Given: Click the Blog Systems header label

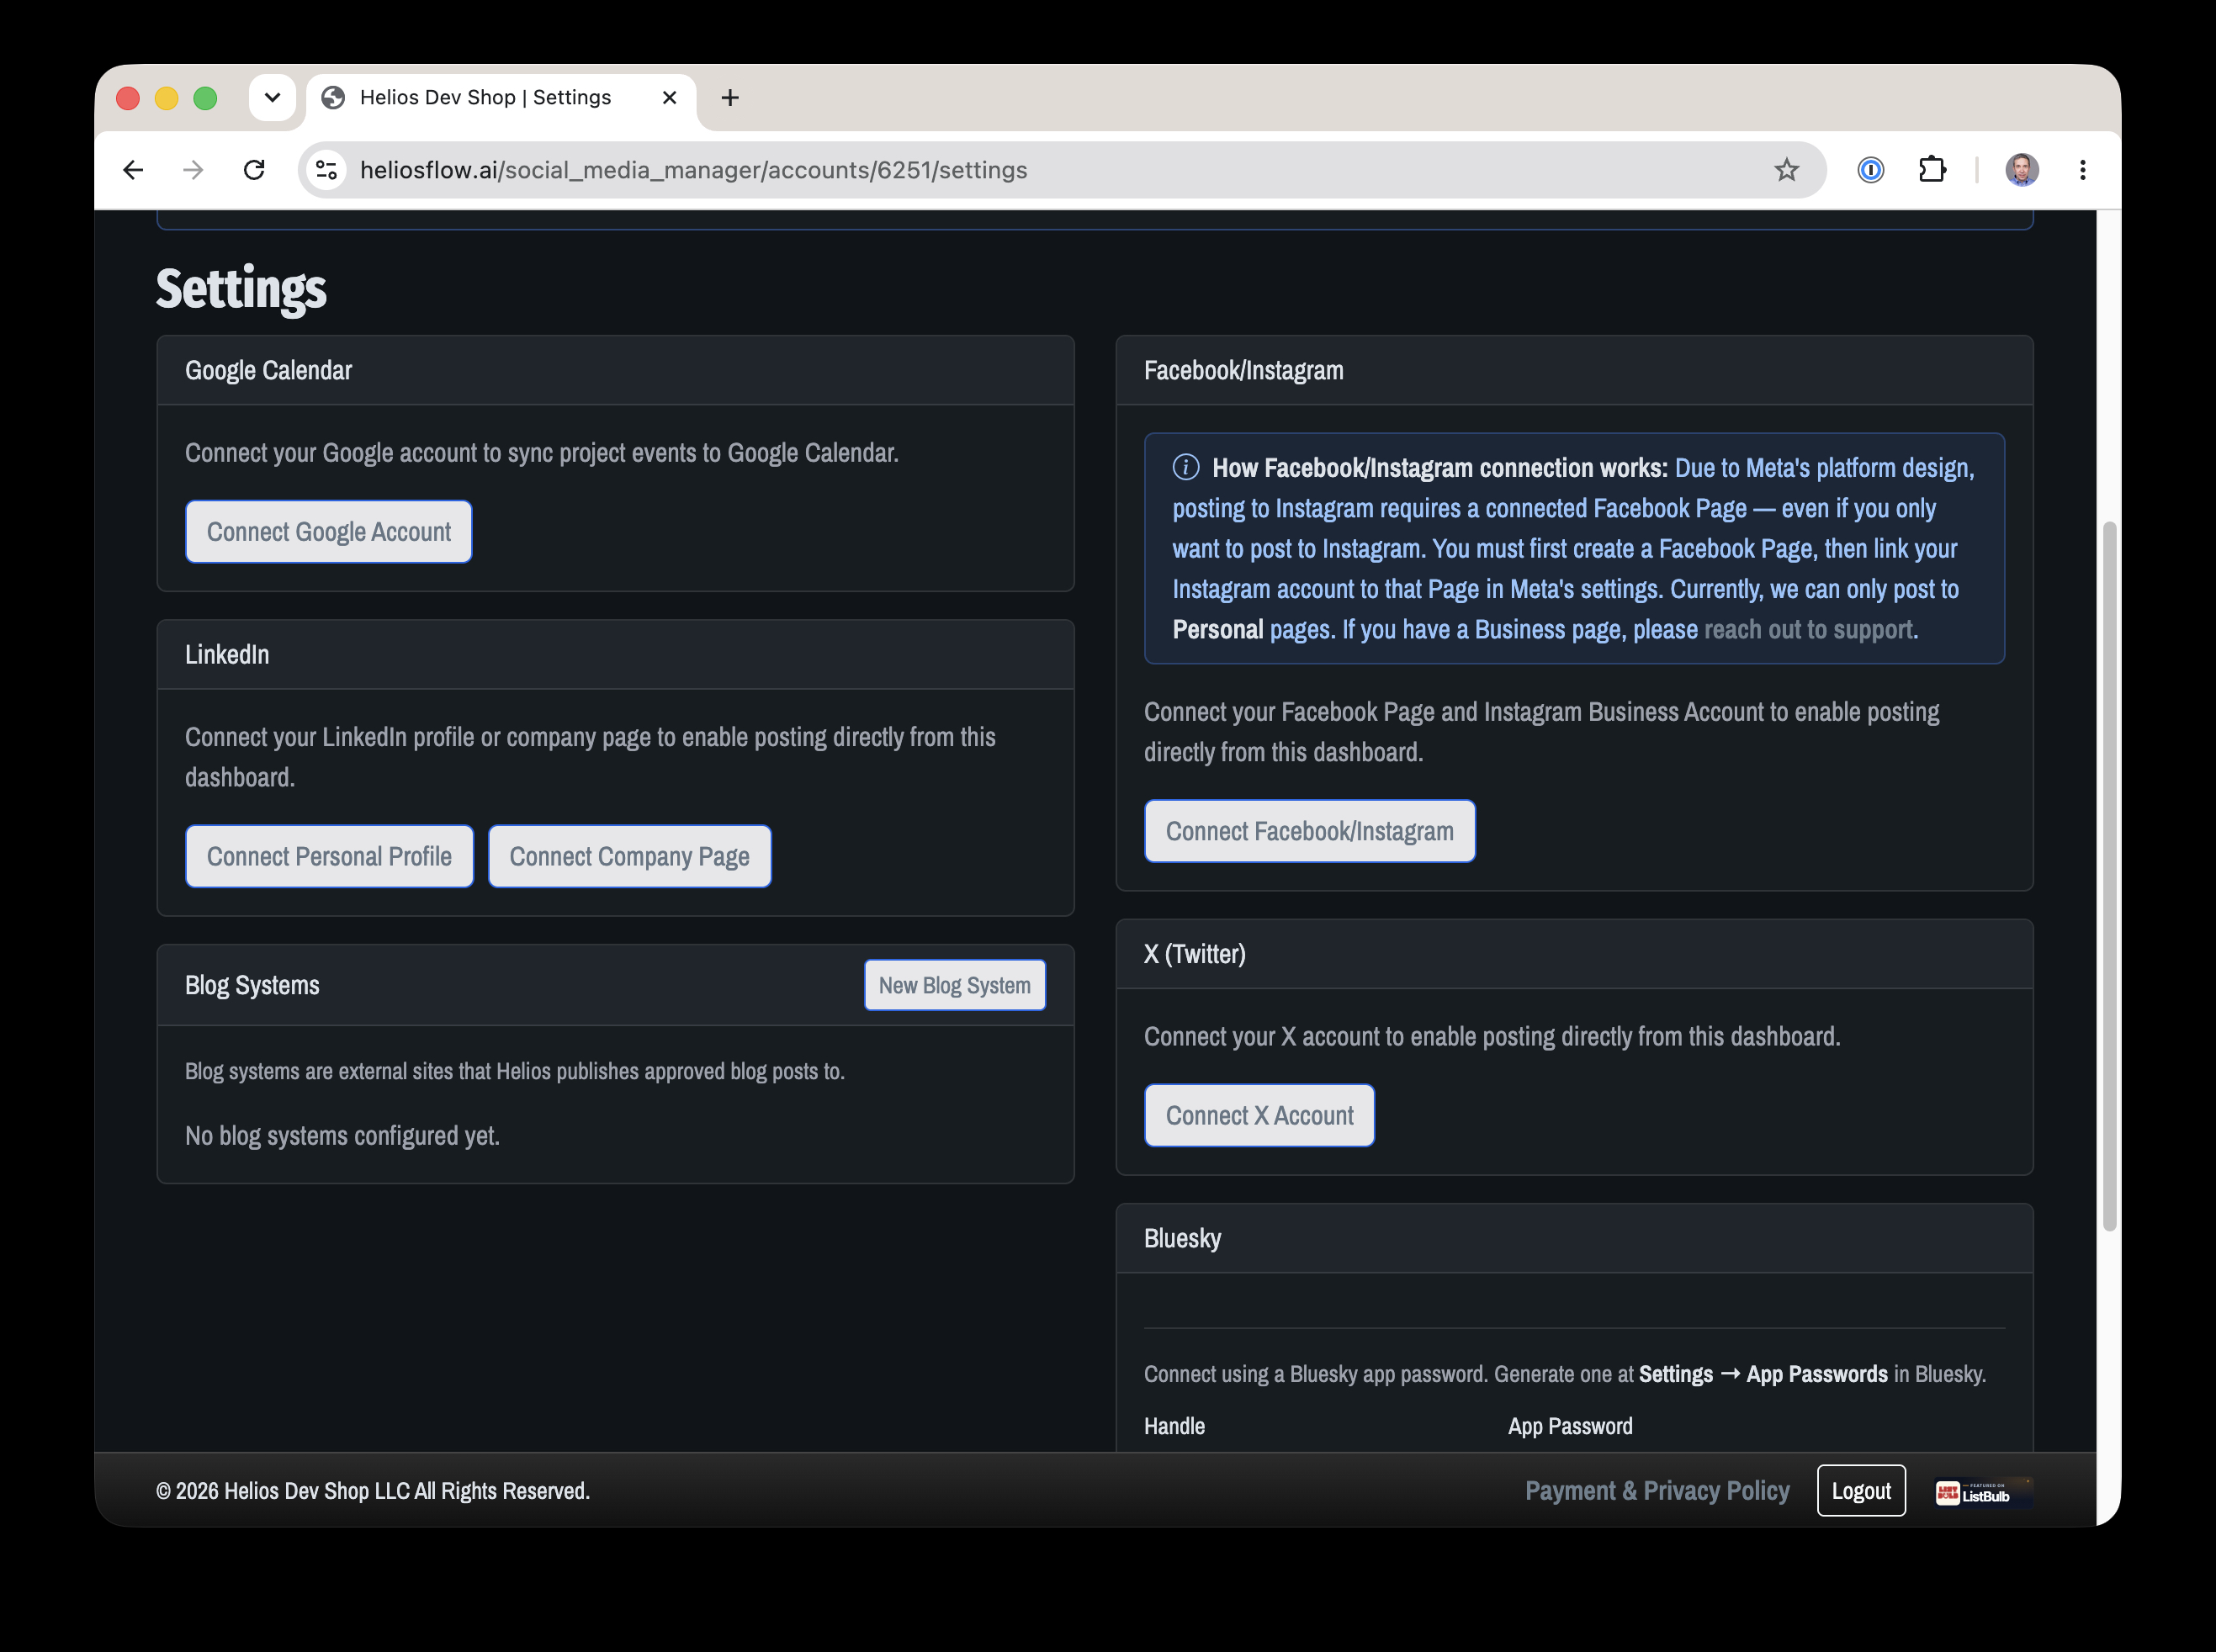Looking at the screenshot, I should [252, 985].
